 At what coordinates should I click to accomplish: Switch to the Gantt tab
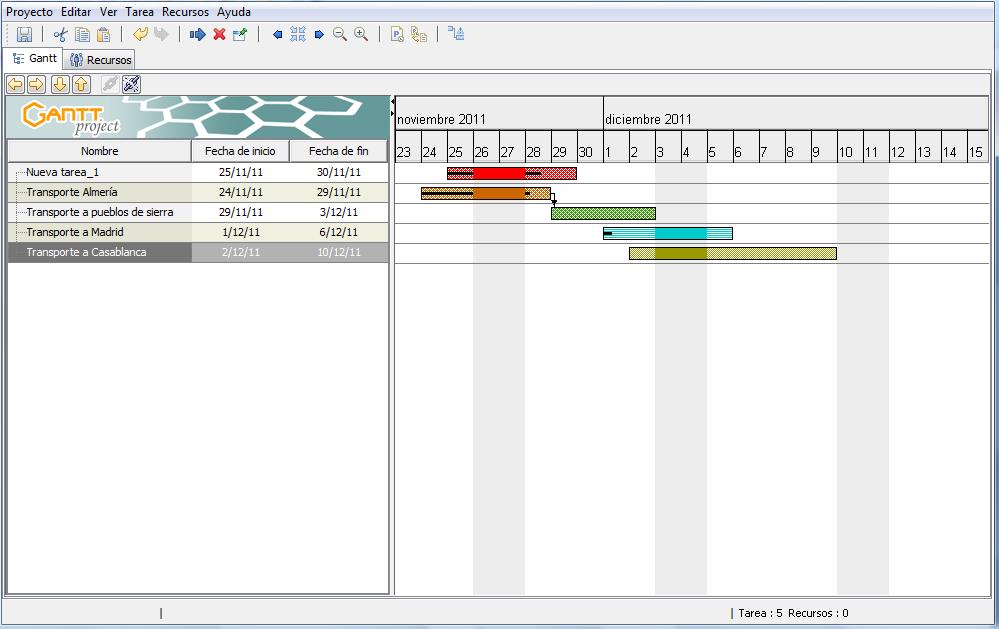34,59
